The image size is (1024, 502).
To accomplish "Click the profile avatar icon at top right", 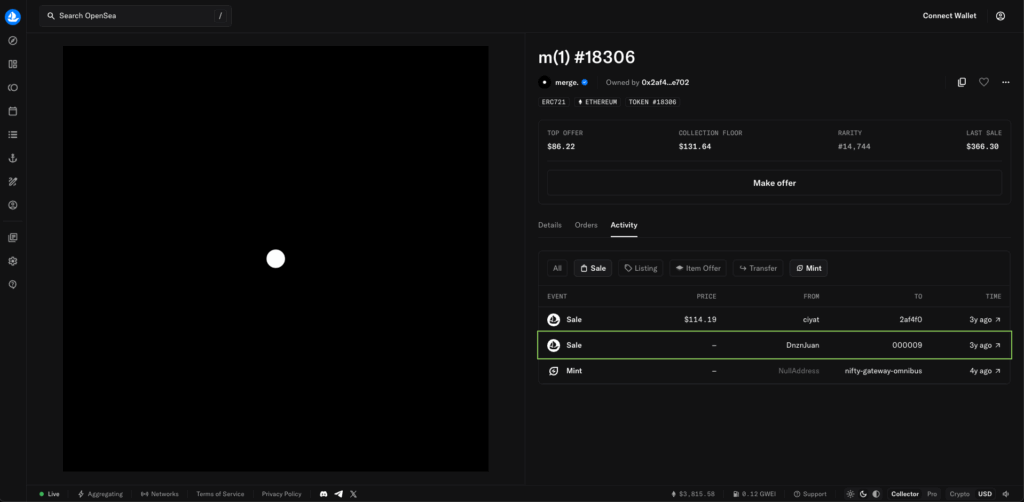I will coord(1000,16).
